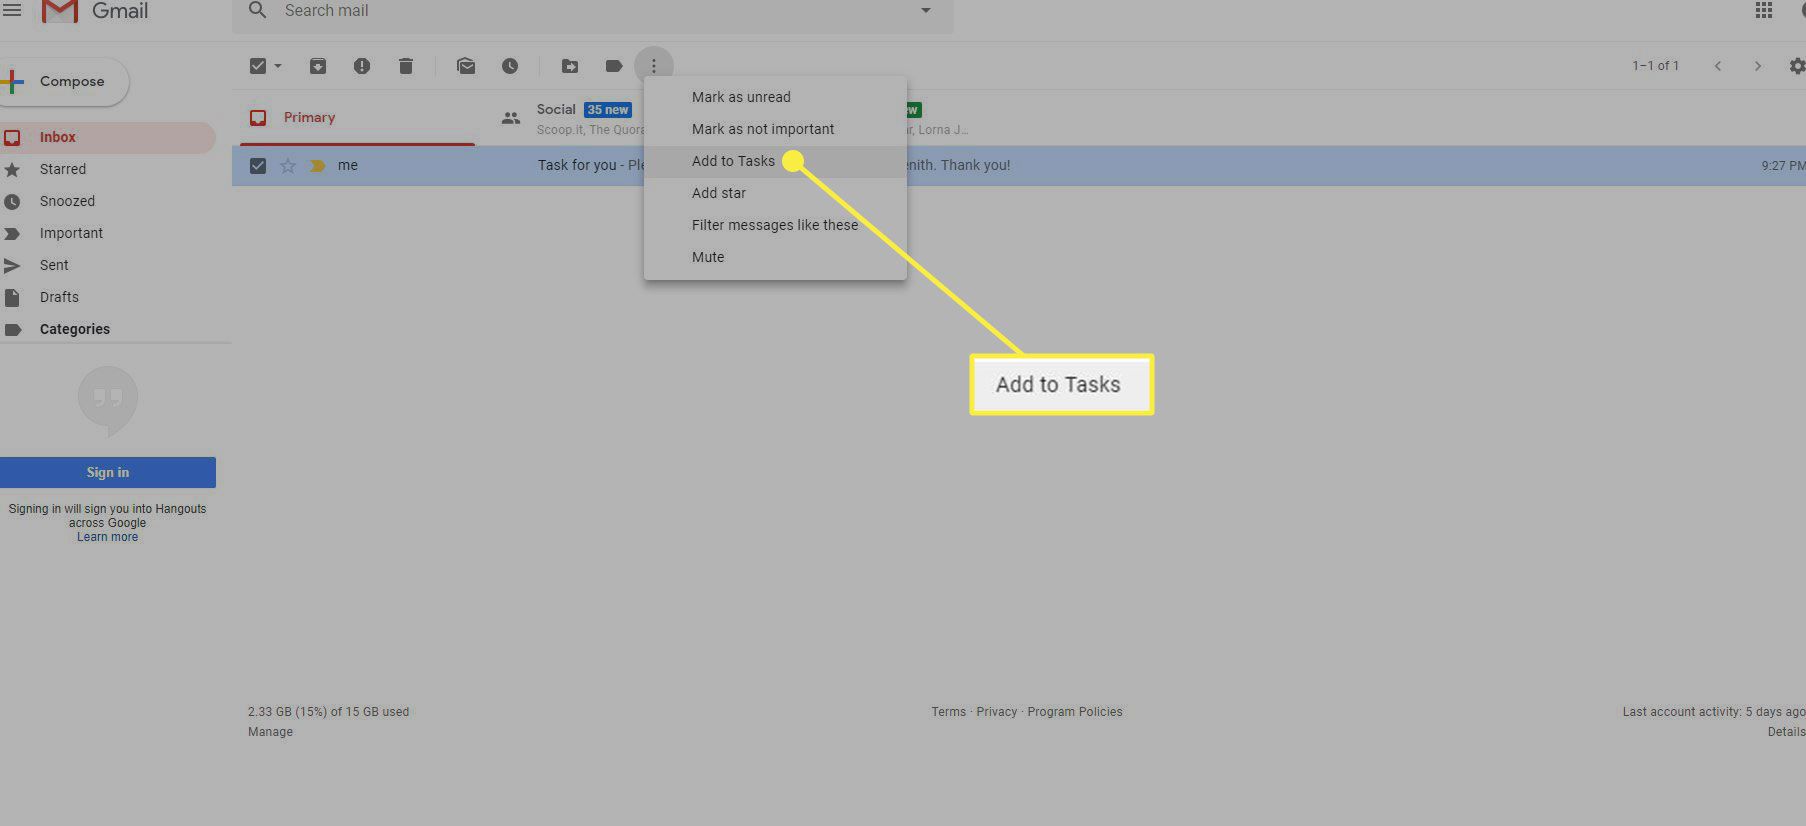This screenshot has width=1806, height=826.
Task: Click the Gmail logo
Action: click(x=95, y=11)
